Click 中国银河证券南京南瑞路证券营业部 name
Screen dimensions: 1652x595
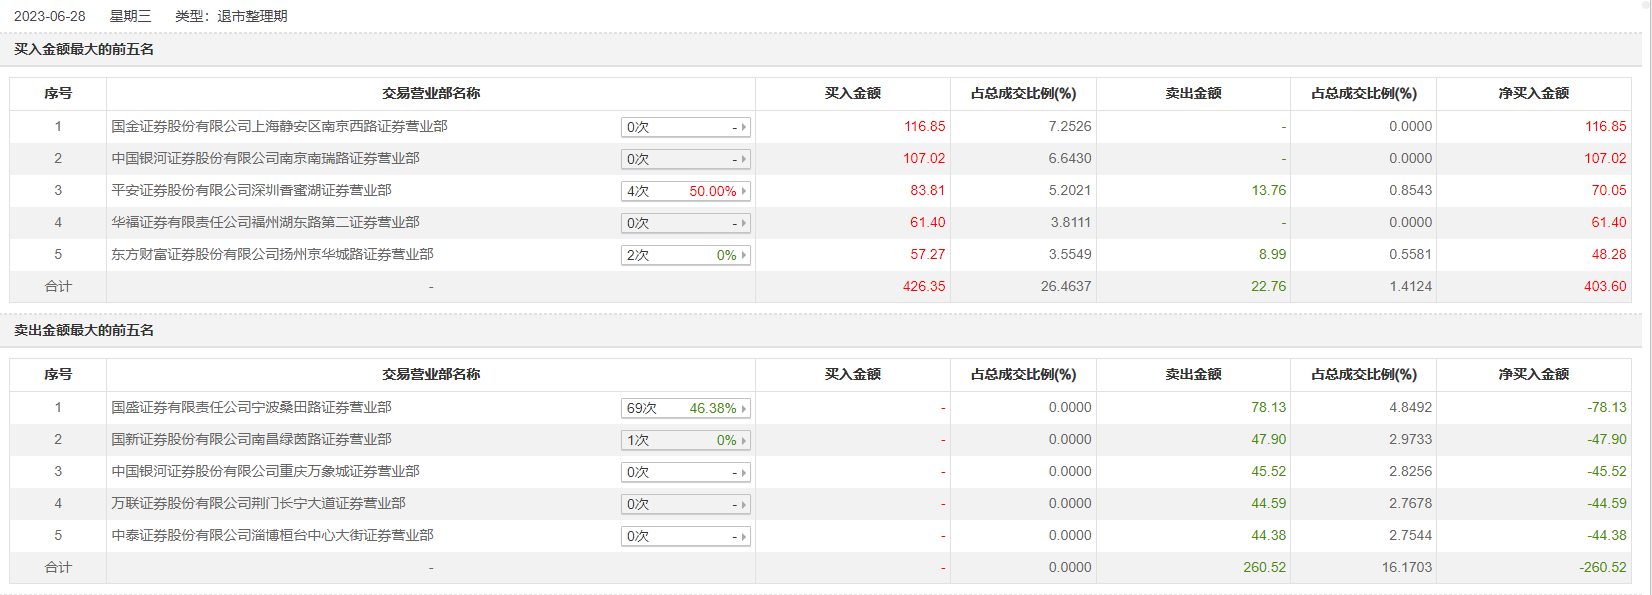(265, 158)
